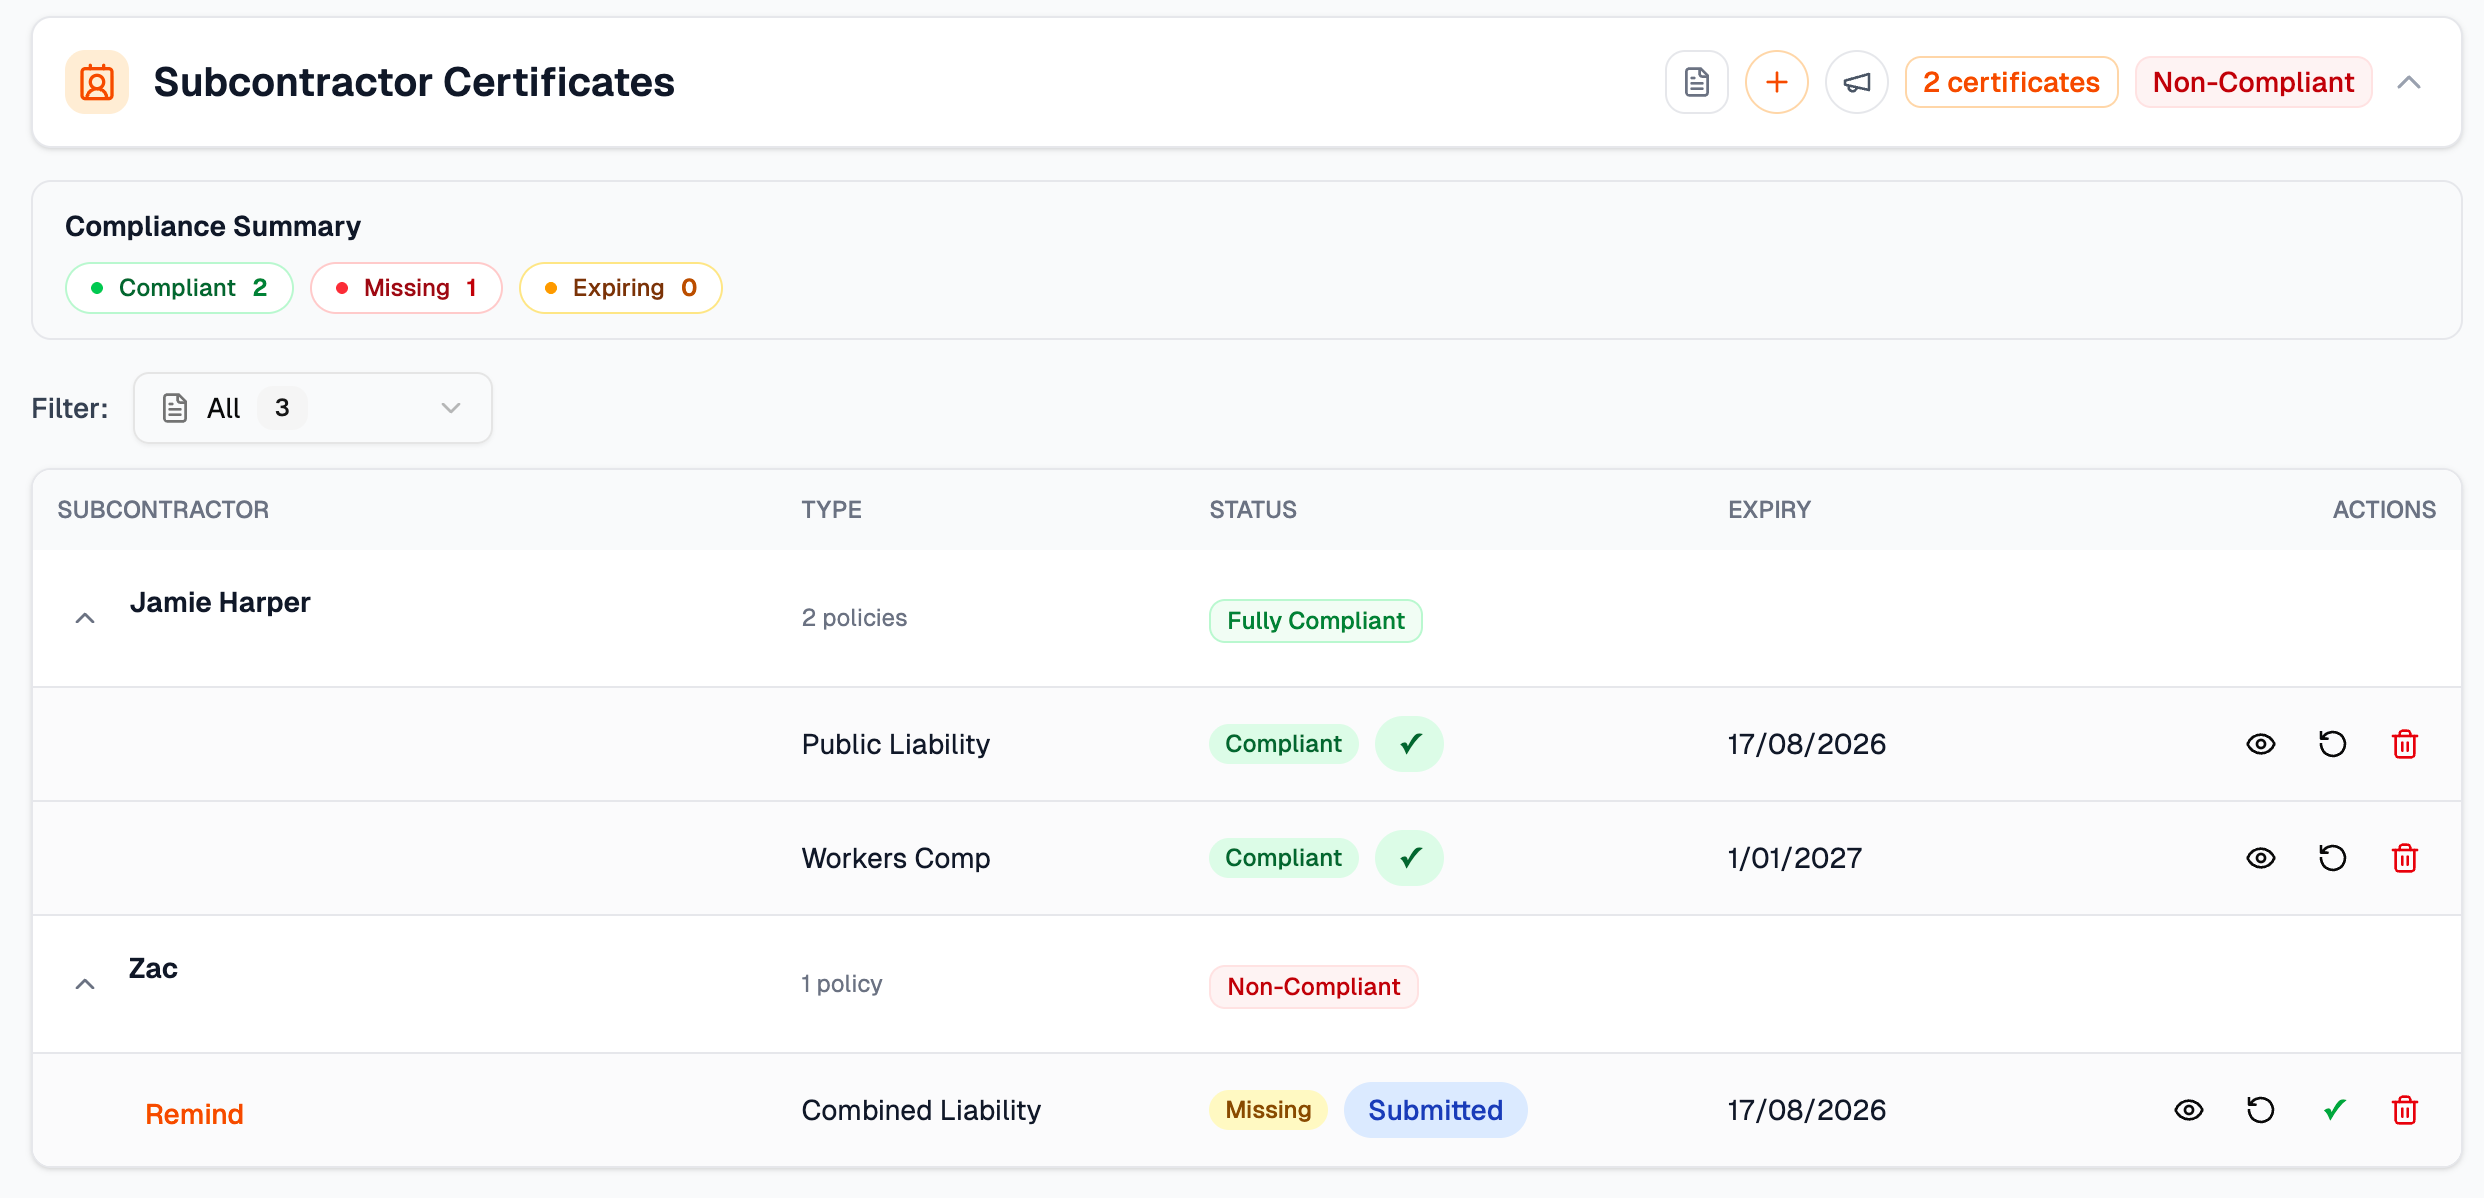
Task: Delete the Combined Liability certificate
Action: pos(2404,1110)
